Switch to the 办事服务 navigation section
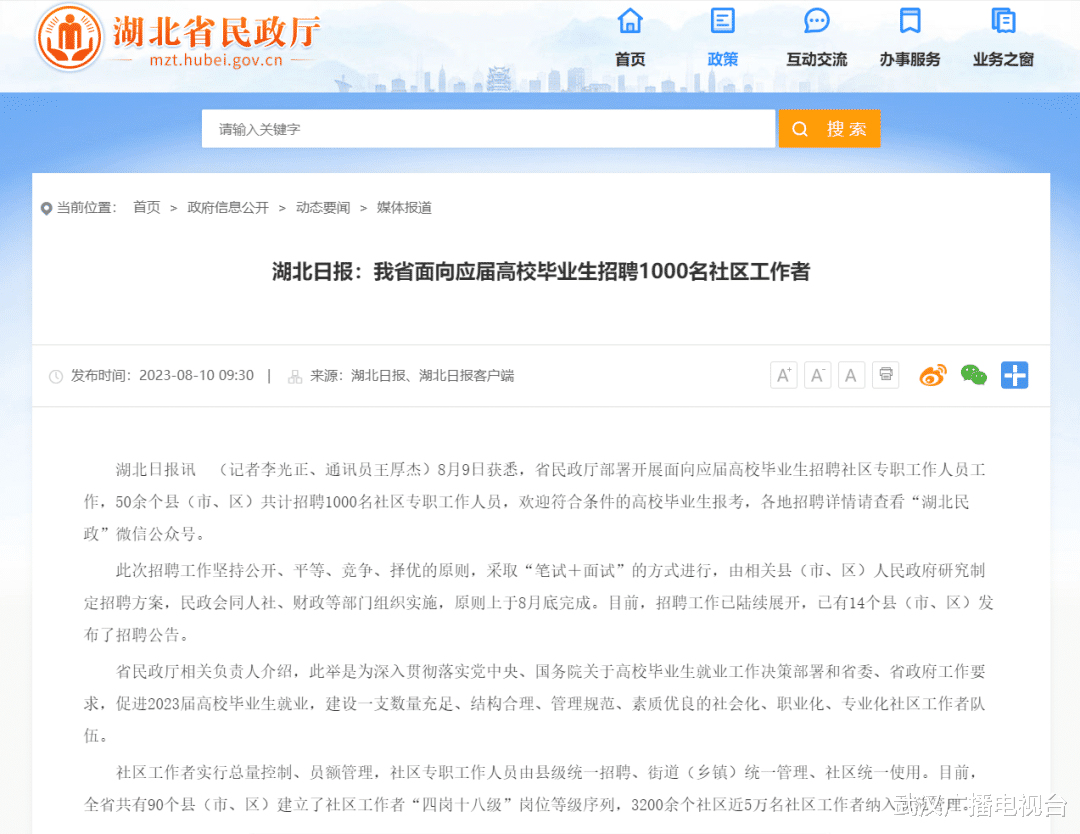Image resolution: width=1080 pixels, height=834 pixels. (909, 59)
